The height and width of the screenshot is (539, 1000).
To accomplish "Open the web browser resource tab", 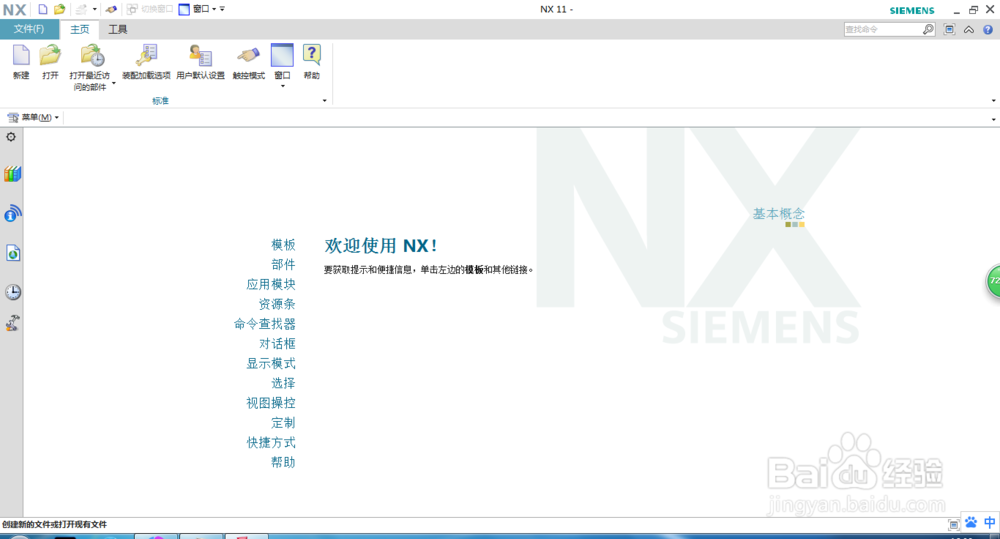I will click(x=13, y=253).
